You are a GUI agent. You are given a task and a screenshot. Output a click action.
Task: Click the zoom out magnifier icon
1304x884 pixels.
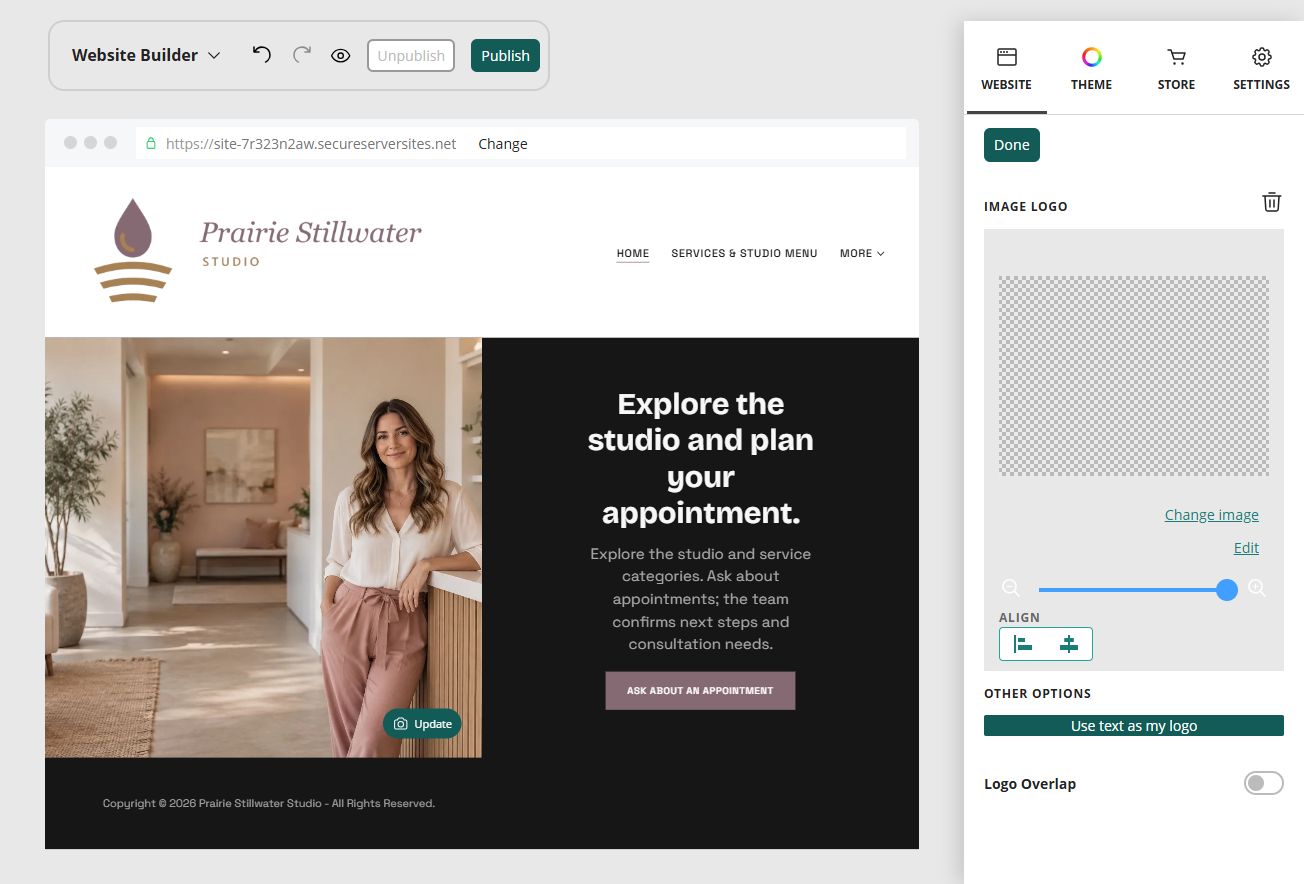(x=1011, y=588)
